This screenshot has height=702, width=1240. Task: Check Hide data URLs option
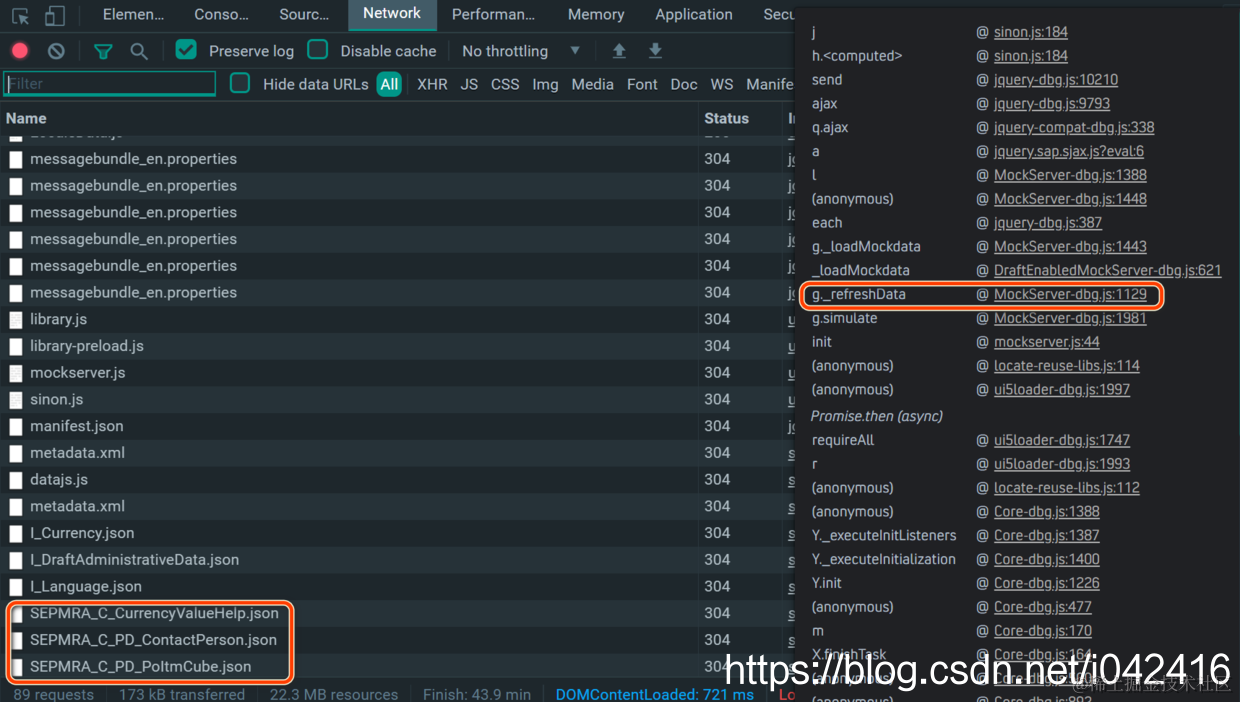(x=240, y=84)
